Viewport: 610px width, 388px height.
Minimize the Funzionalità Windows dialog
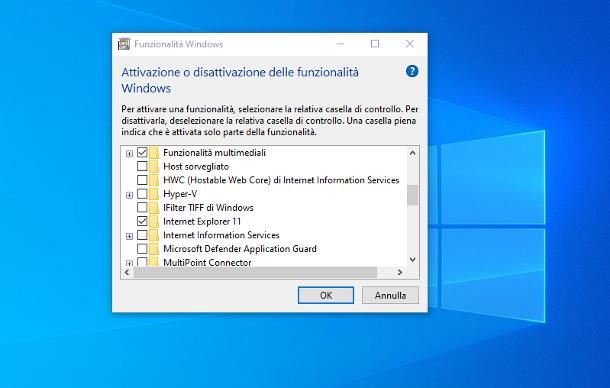tap(340, 44)
